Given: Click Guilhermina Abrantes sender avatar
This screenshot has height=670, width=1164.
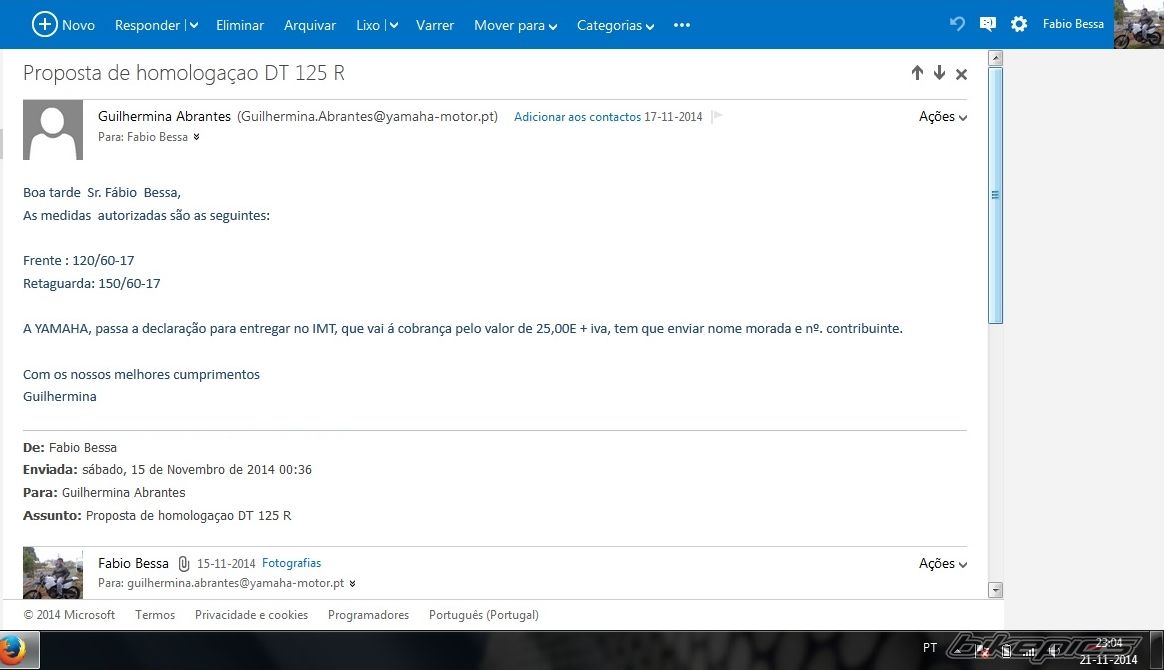Looking at the screenshot, I should click(53, 130).
